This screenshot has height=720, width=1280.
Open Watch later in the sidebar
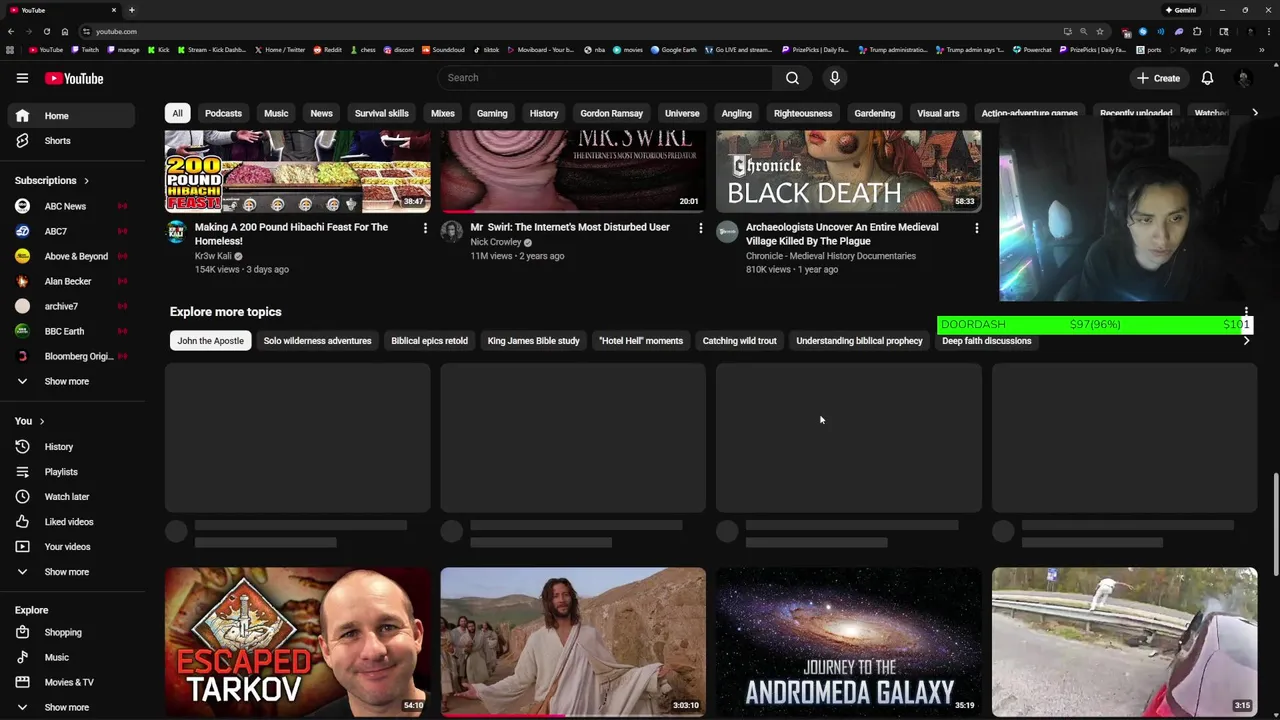[70, 497]
